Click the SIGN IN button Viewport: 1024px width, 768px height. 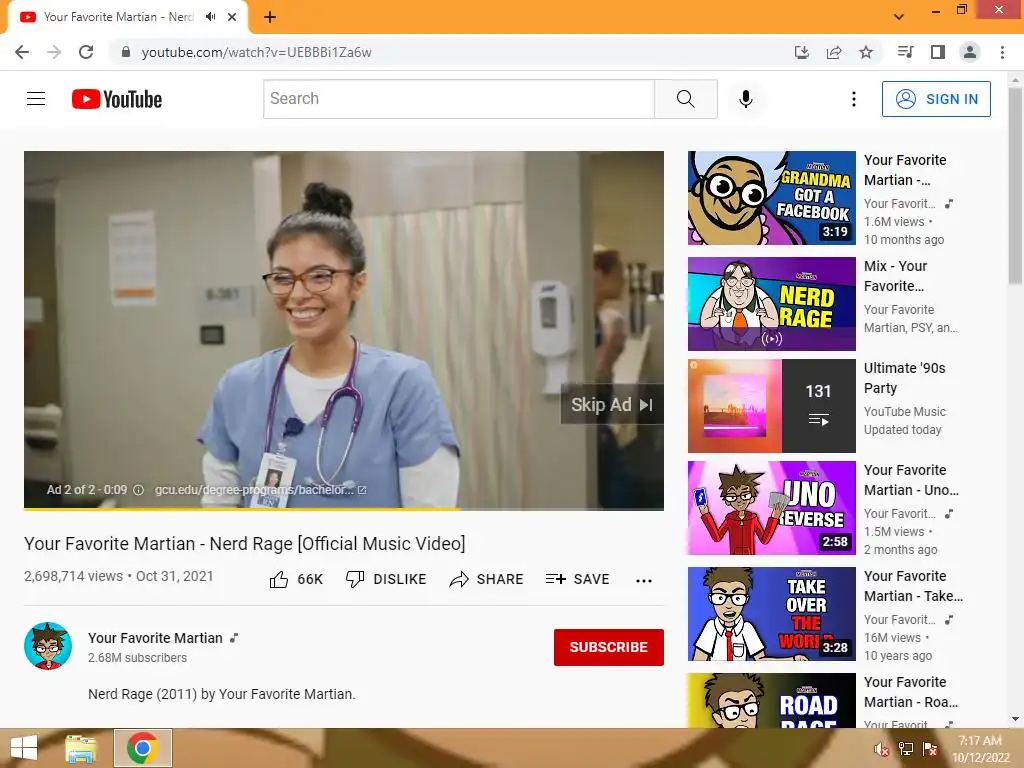coord(936,99)
